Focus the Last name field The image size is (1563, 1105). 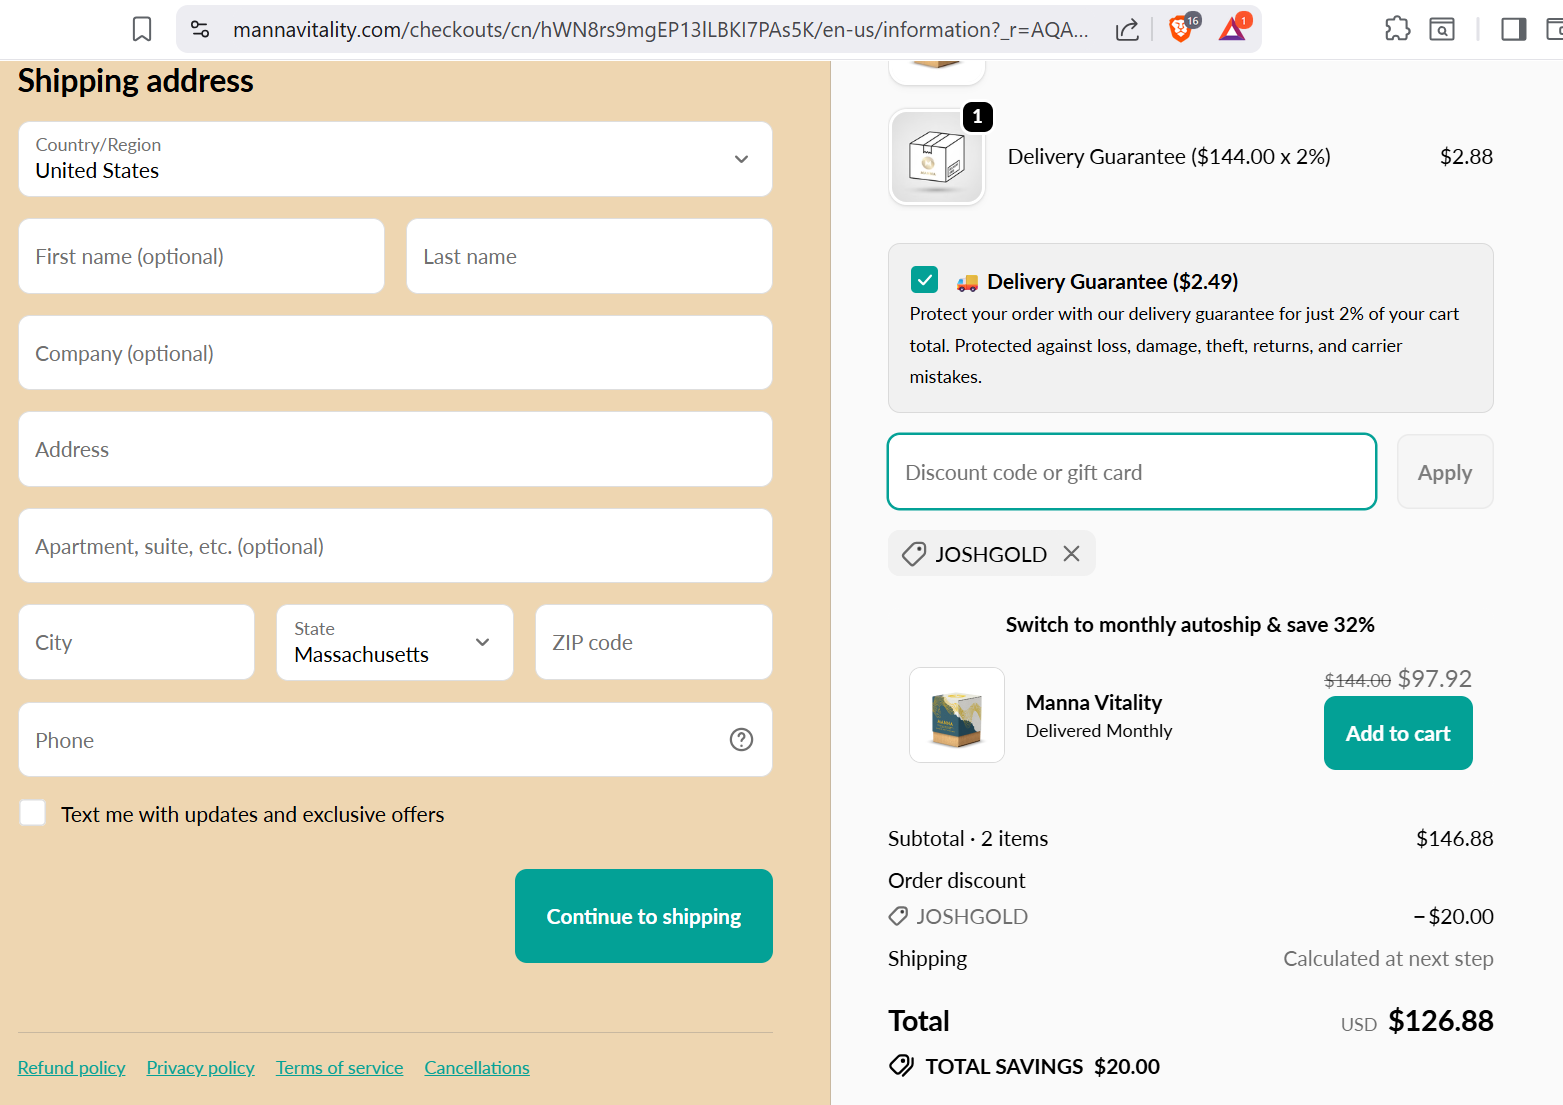pyautogui.click(x=589, y=256)
